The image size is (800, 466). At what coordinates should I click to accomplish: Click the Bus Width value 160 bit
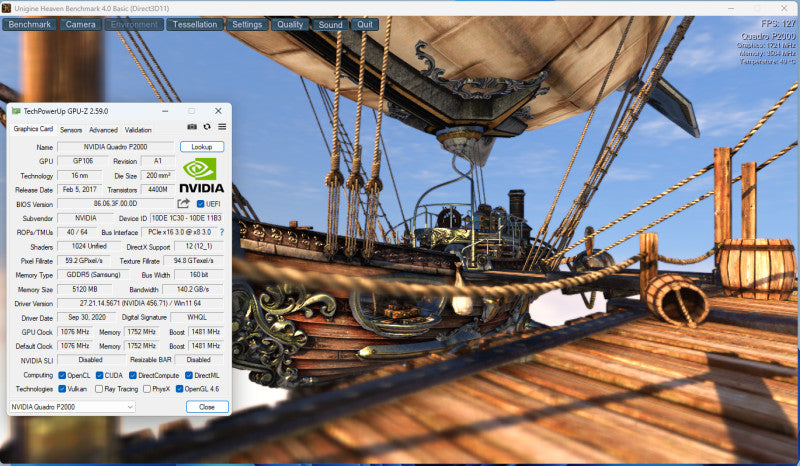[x=199, y=275]
